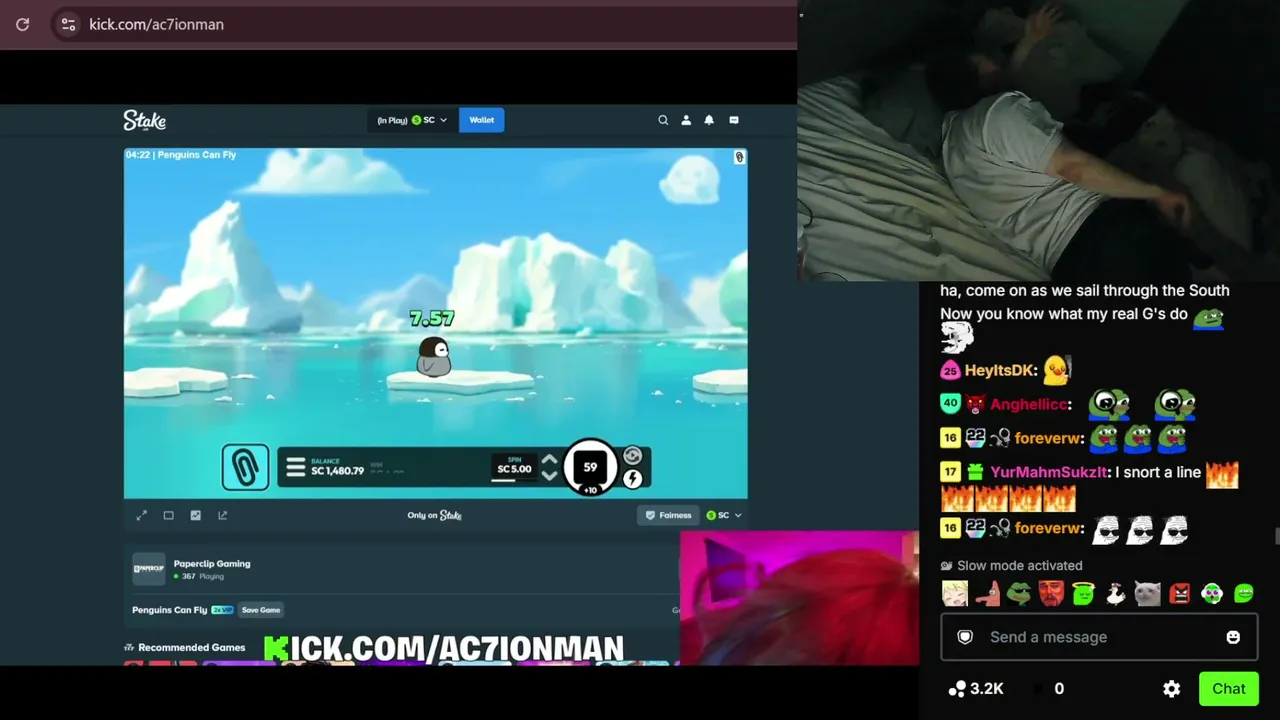Viewport: 1280px width, 720px height.
Task: Insert the Patrick Star emote
Action: [x=987, y=594]
